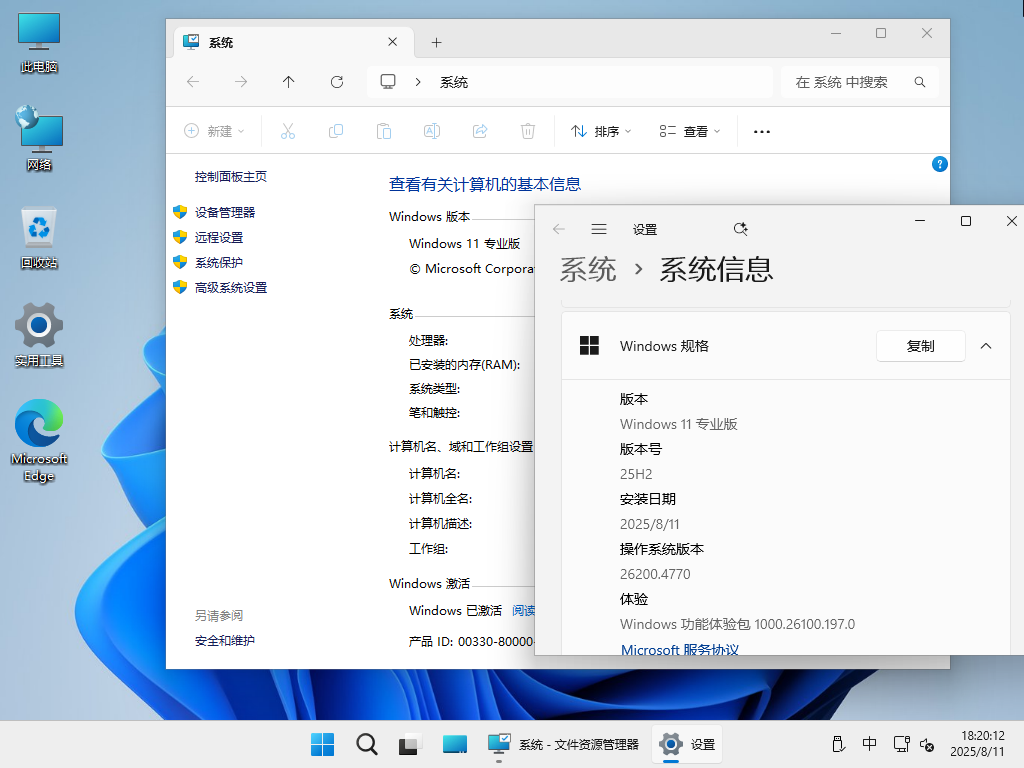Click the Explorer address bar showing 系统

click(x=569, y=82)
